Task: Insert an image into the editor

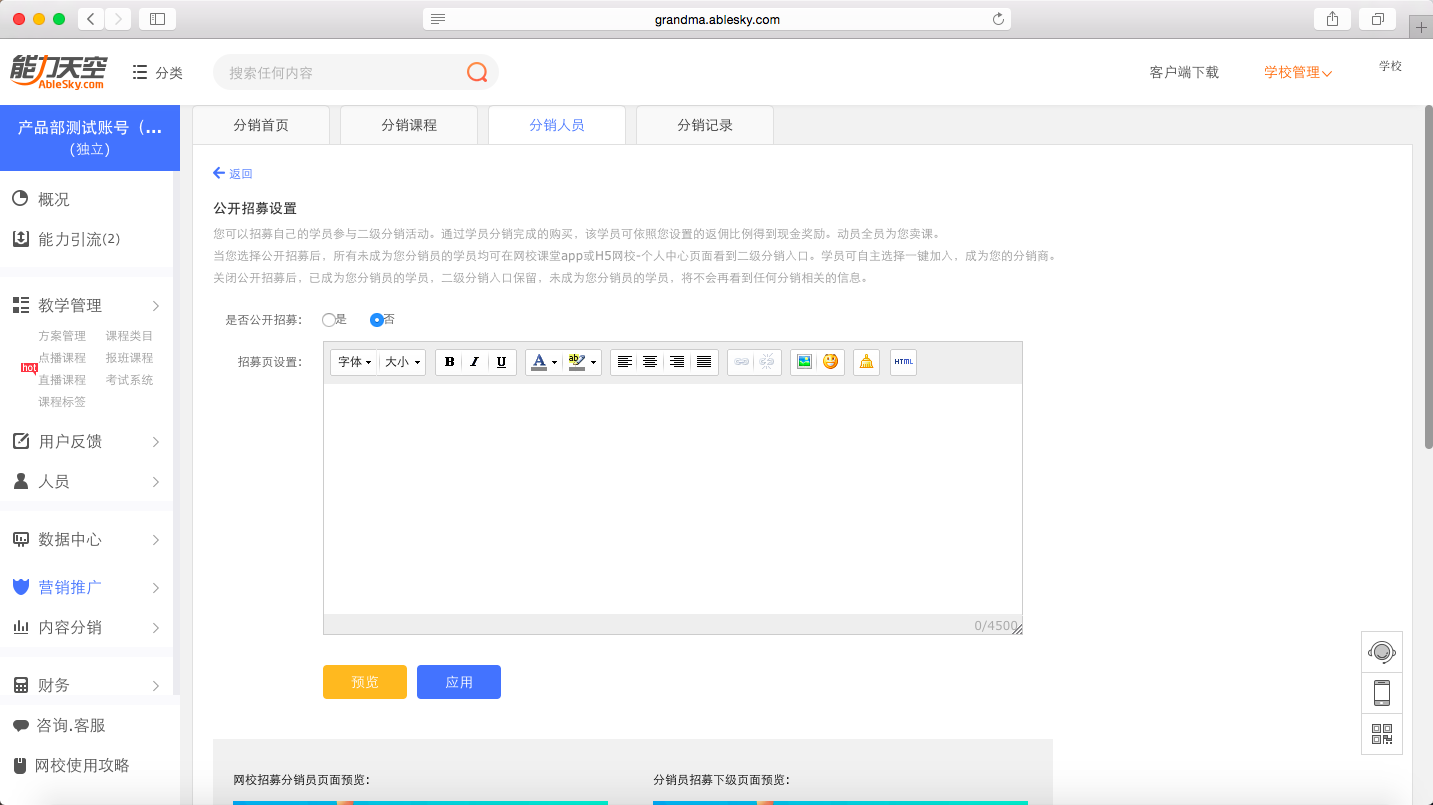Action: (803, 362)
